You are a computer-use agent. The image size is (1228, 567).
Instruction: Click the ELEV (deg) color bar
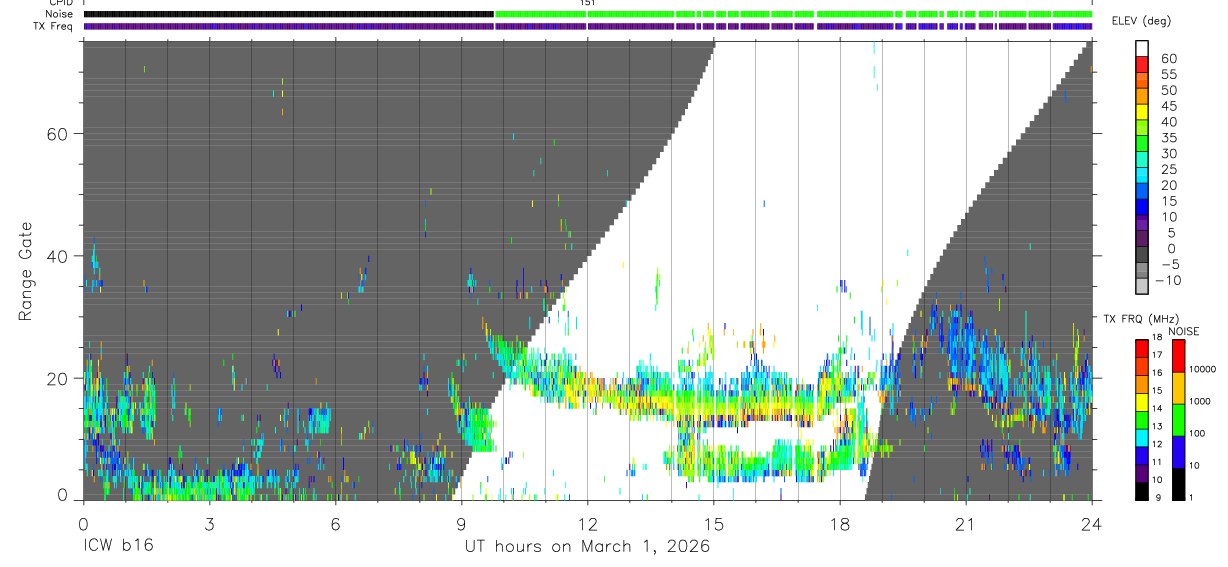[1144, 169]
